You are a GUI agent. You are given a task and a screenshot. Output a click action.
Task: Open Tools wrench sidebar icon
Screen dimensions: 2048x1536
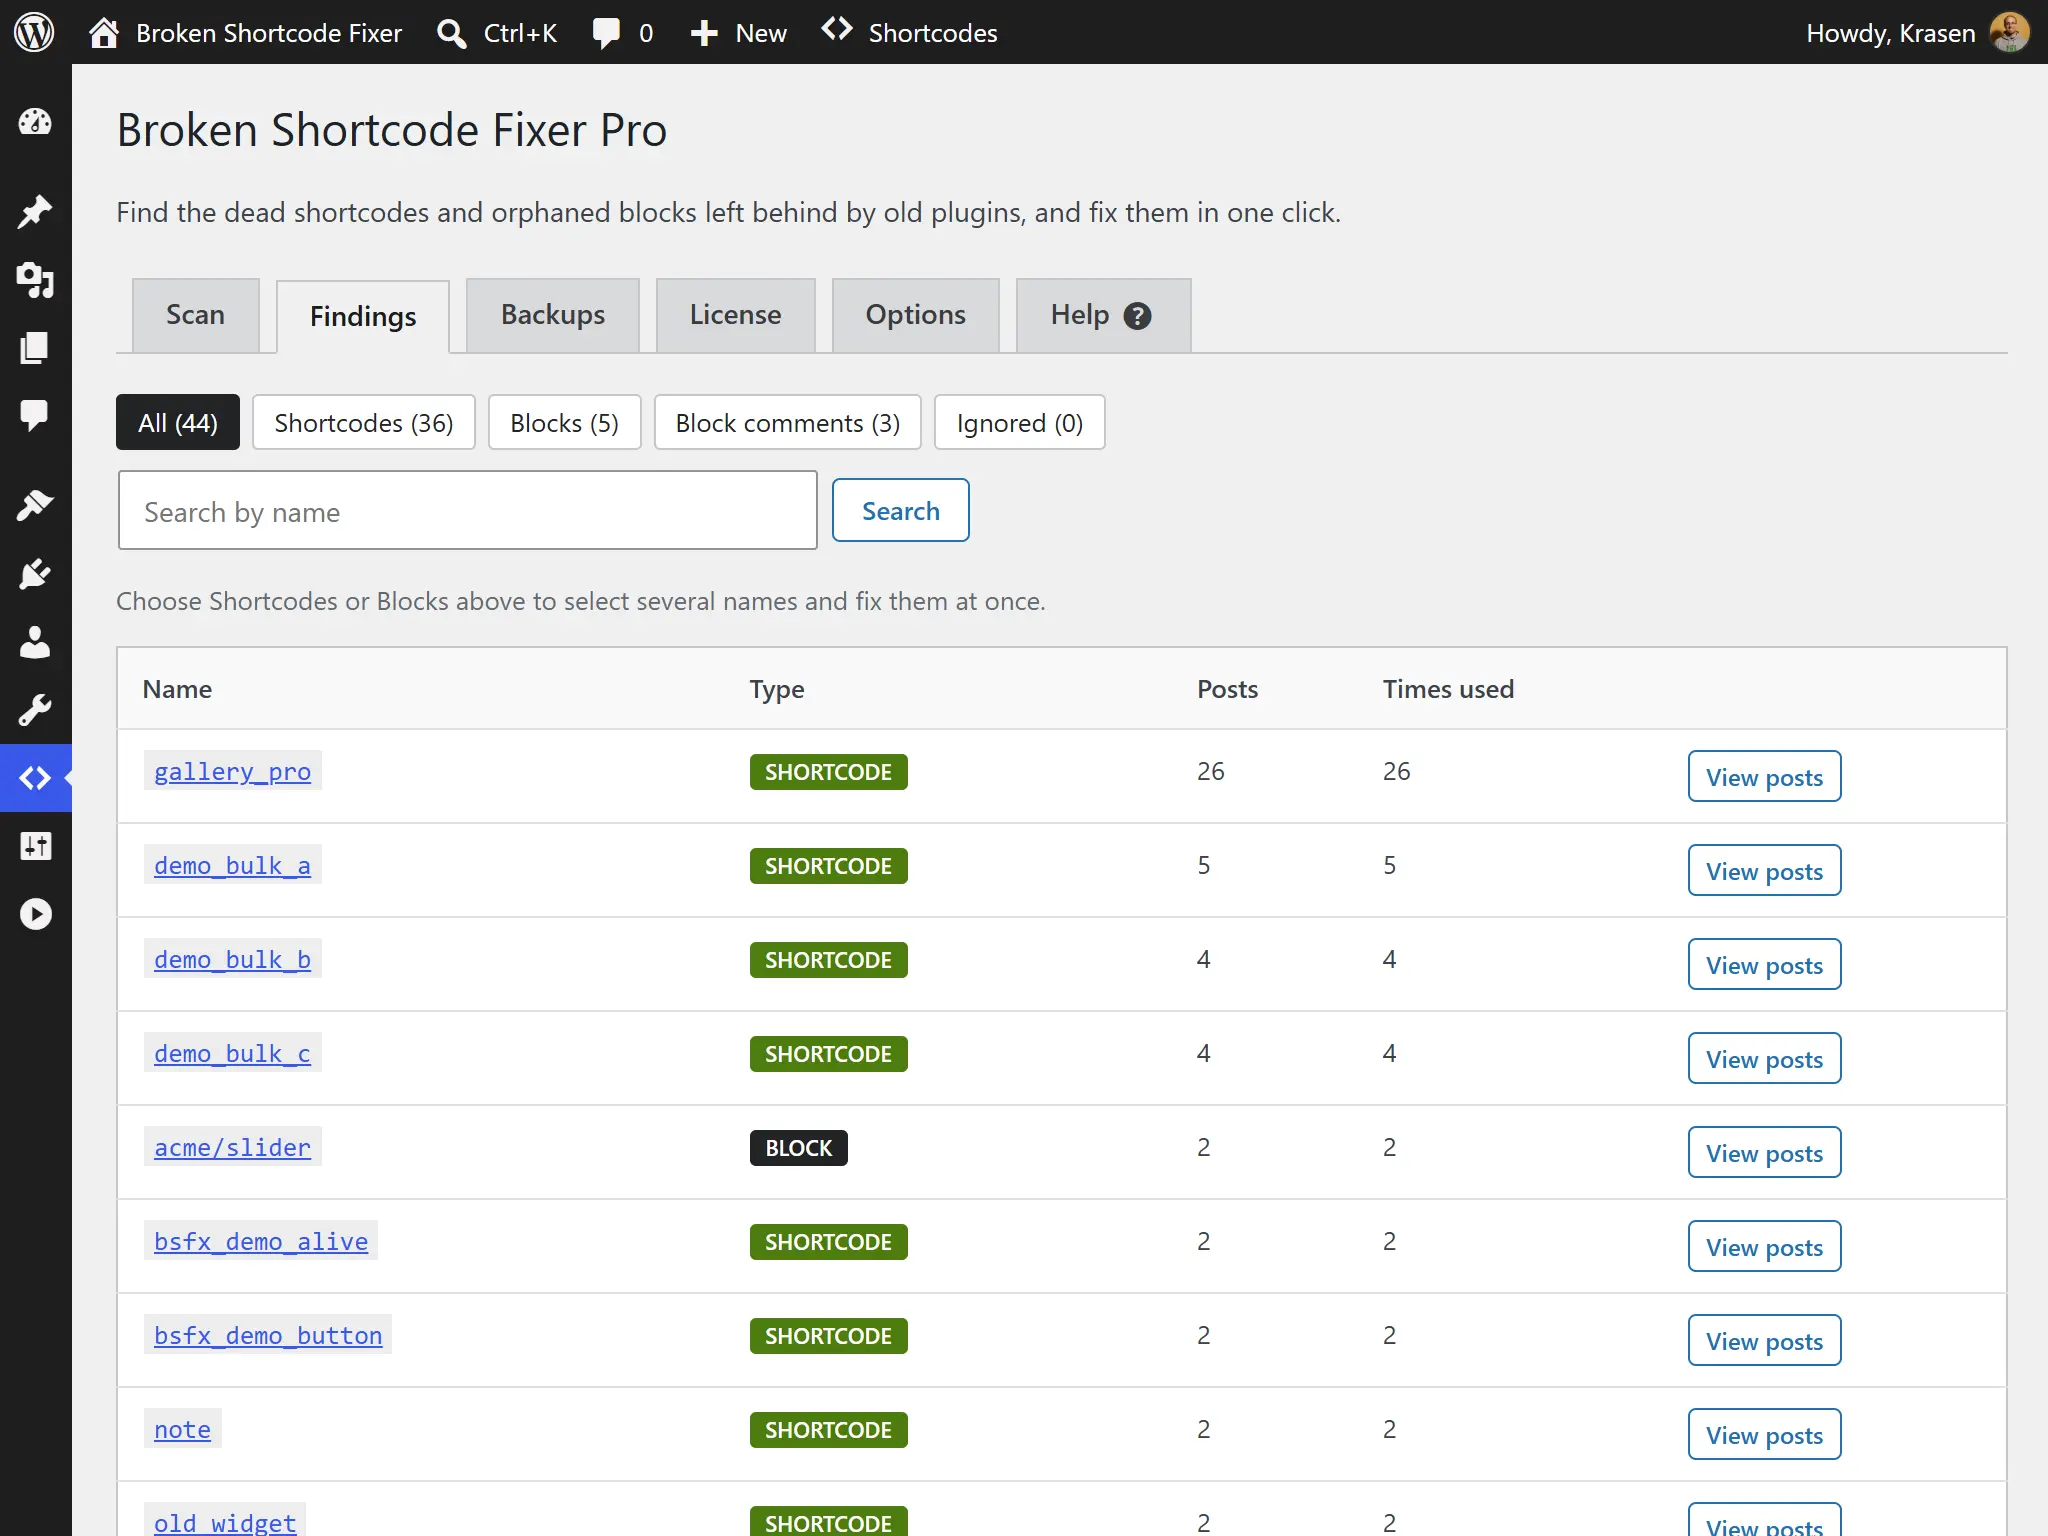pos(35,710)
